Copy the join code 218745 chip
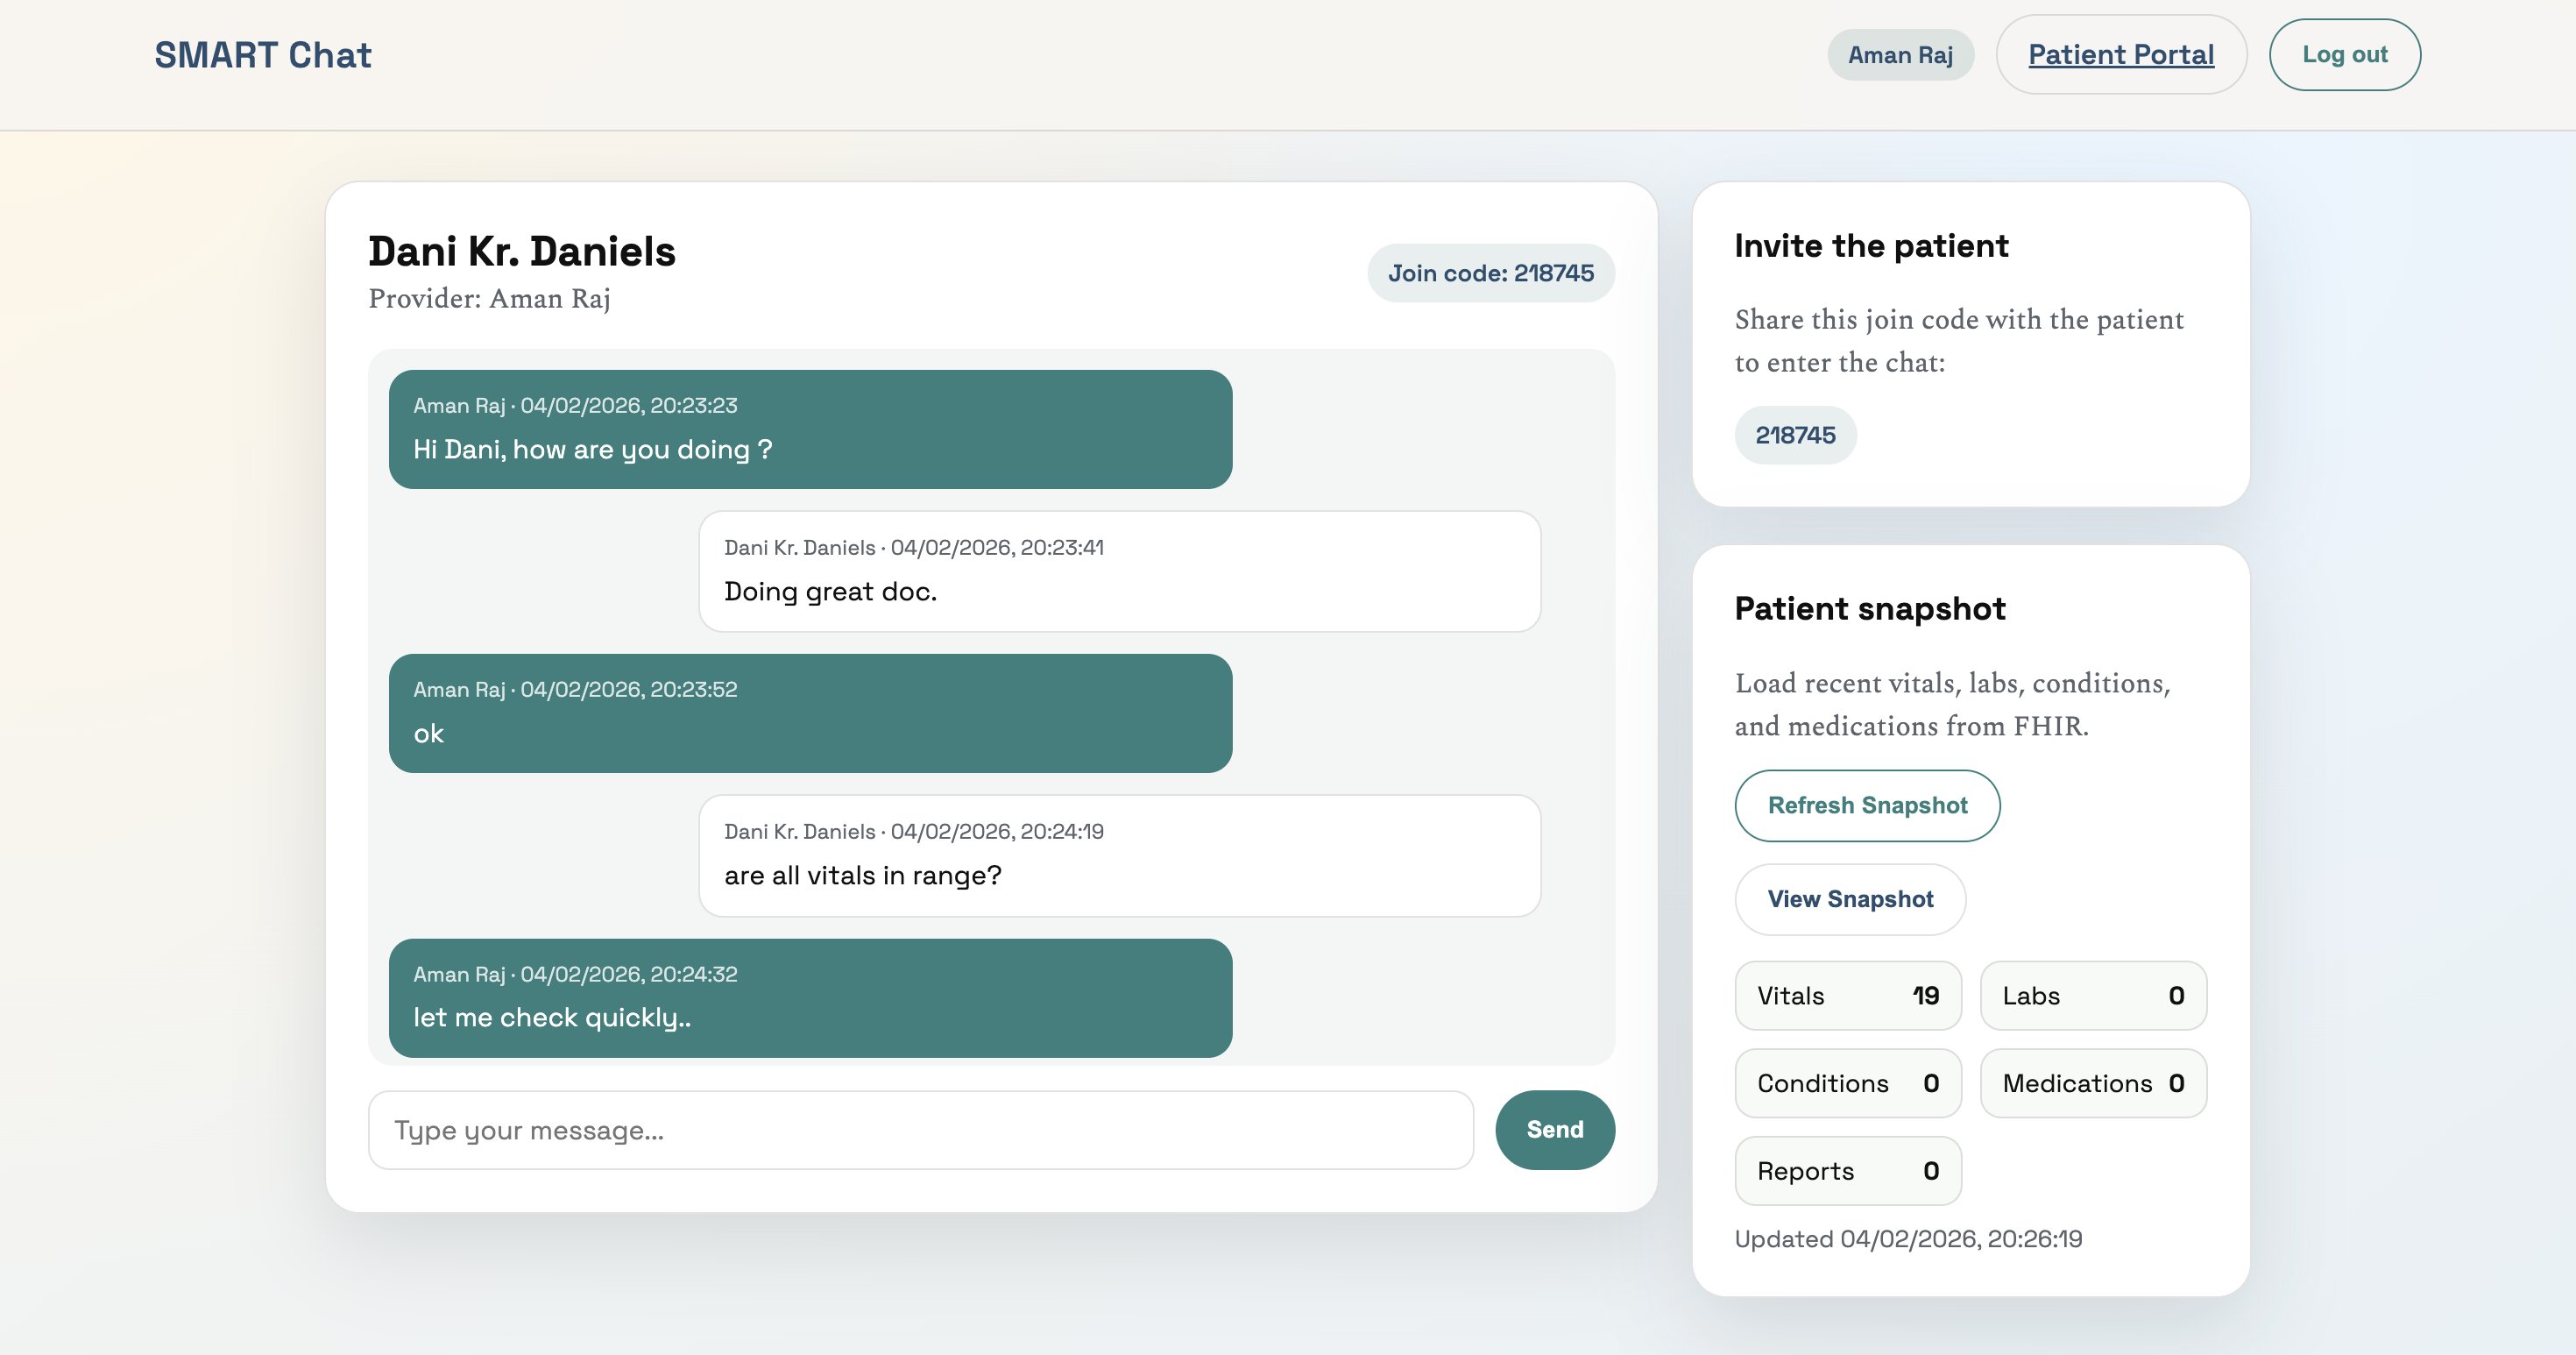 tap(1795, 435)
